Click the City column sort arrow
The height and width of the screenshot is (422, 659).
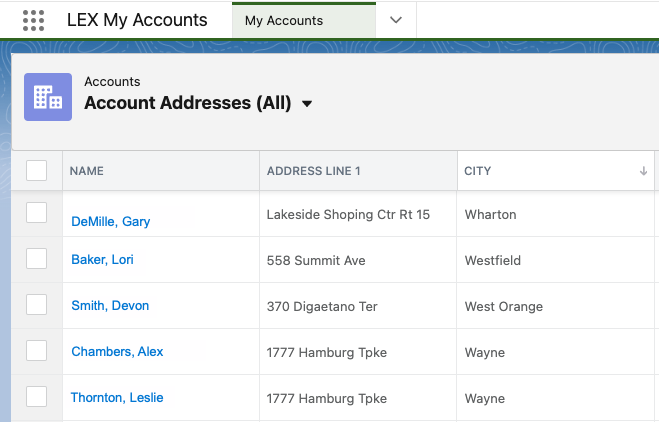pyautogui.click(x=643, y=171)
